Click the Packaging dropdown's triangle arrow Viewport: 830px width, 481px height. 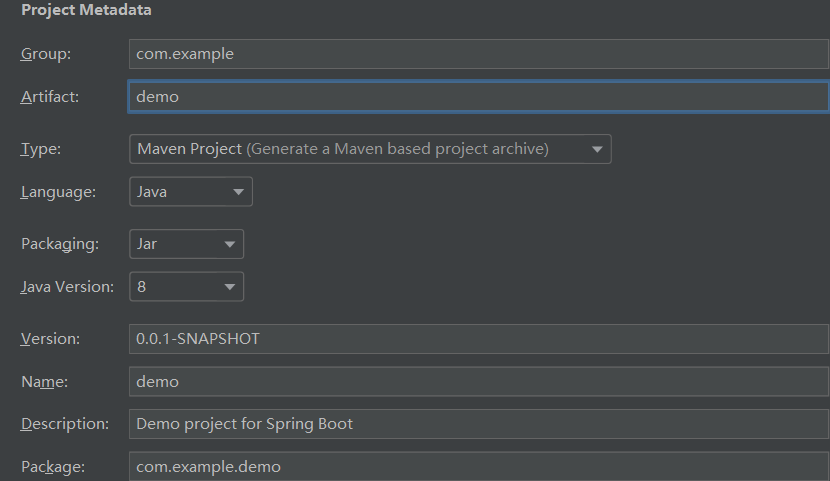(x=229, y=244)
